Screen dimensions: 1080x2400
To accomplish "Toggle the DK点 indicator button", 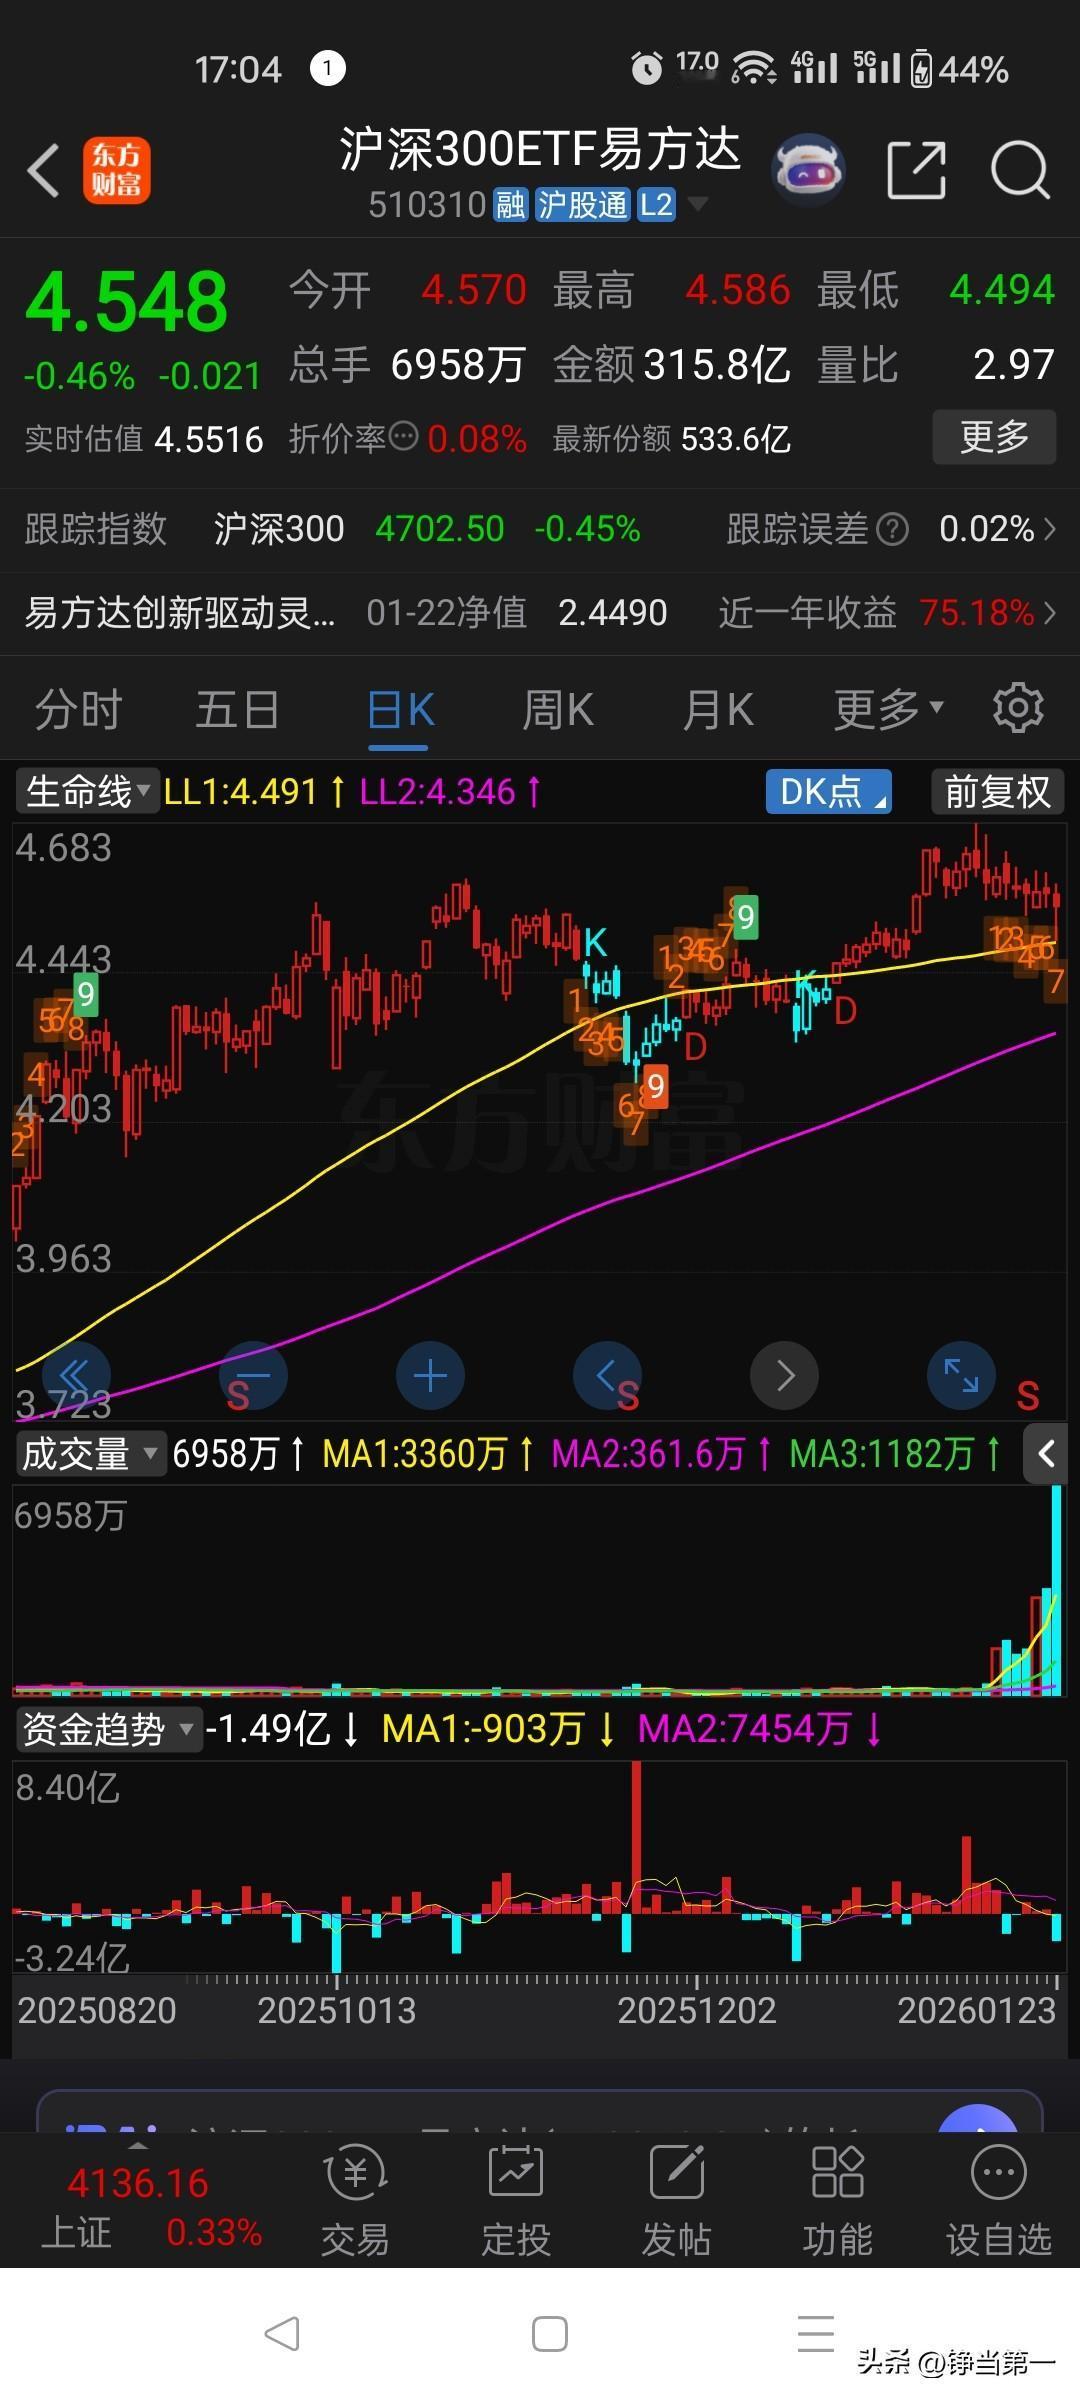I will point(828,792).
